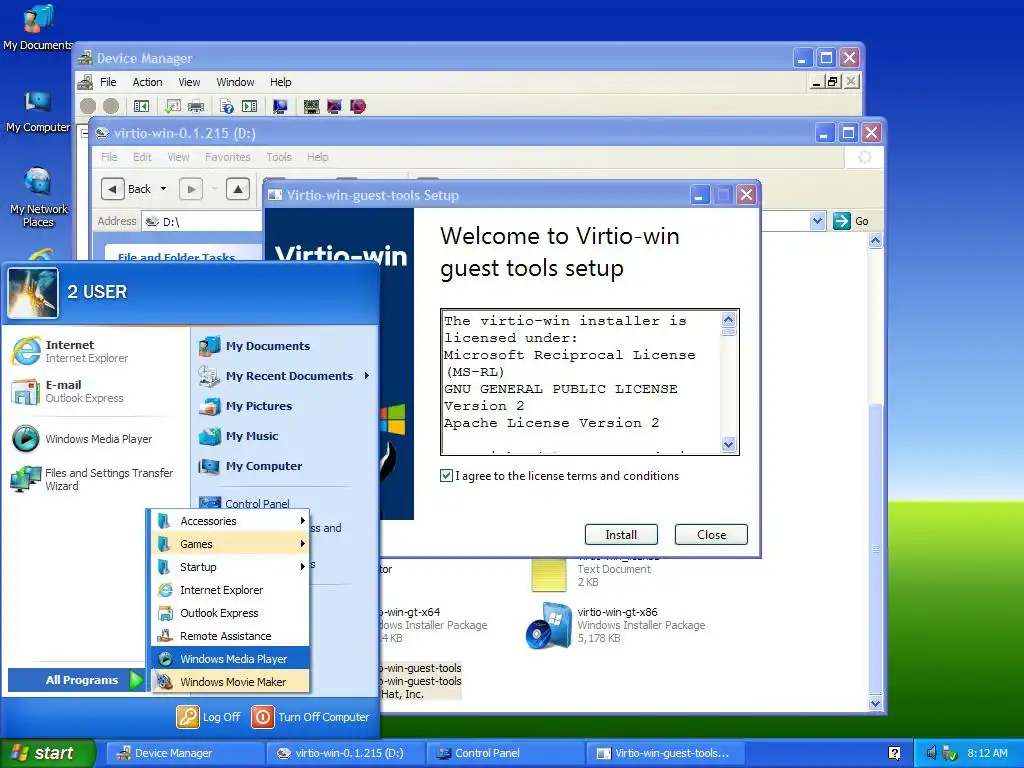1024x768 pixels.
Task: Click the Go button beside address bar
Action: 851,221
